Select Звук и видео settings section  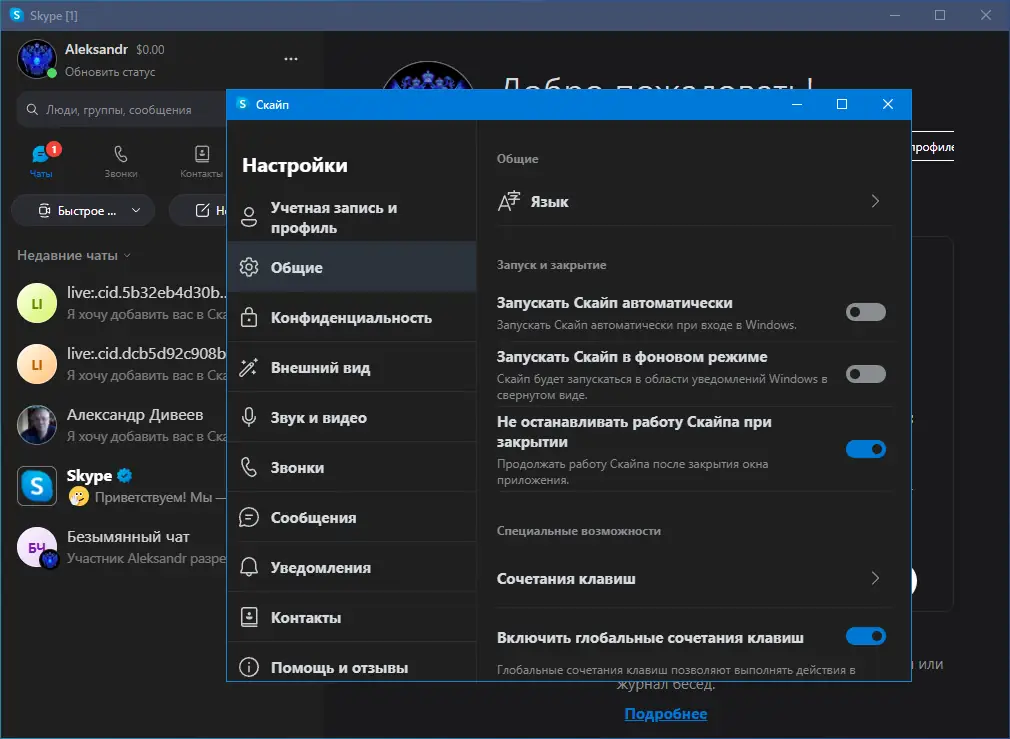[x=352, y=417]
